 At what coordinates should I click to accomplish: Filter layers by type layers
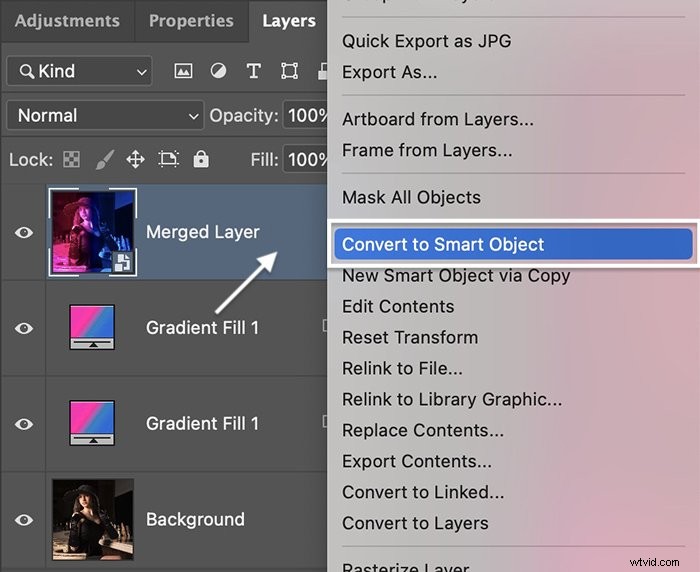click(254, 71)
